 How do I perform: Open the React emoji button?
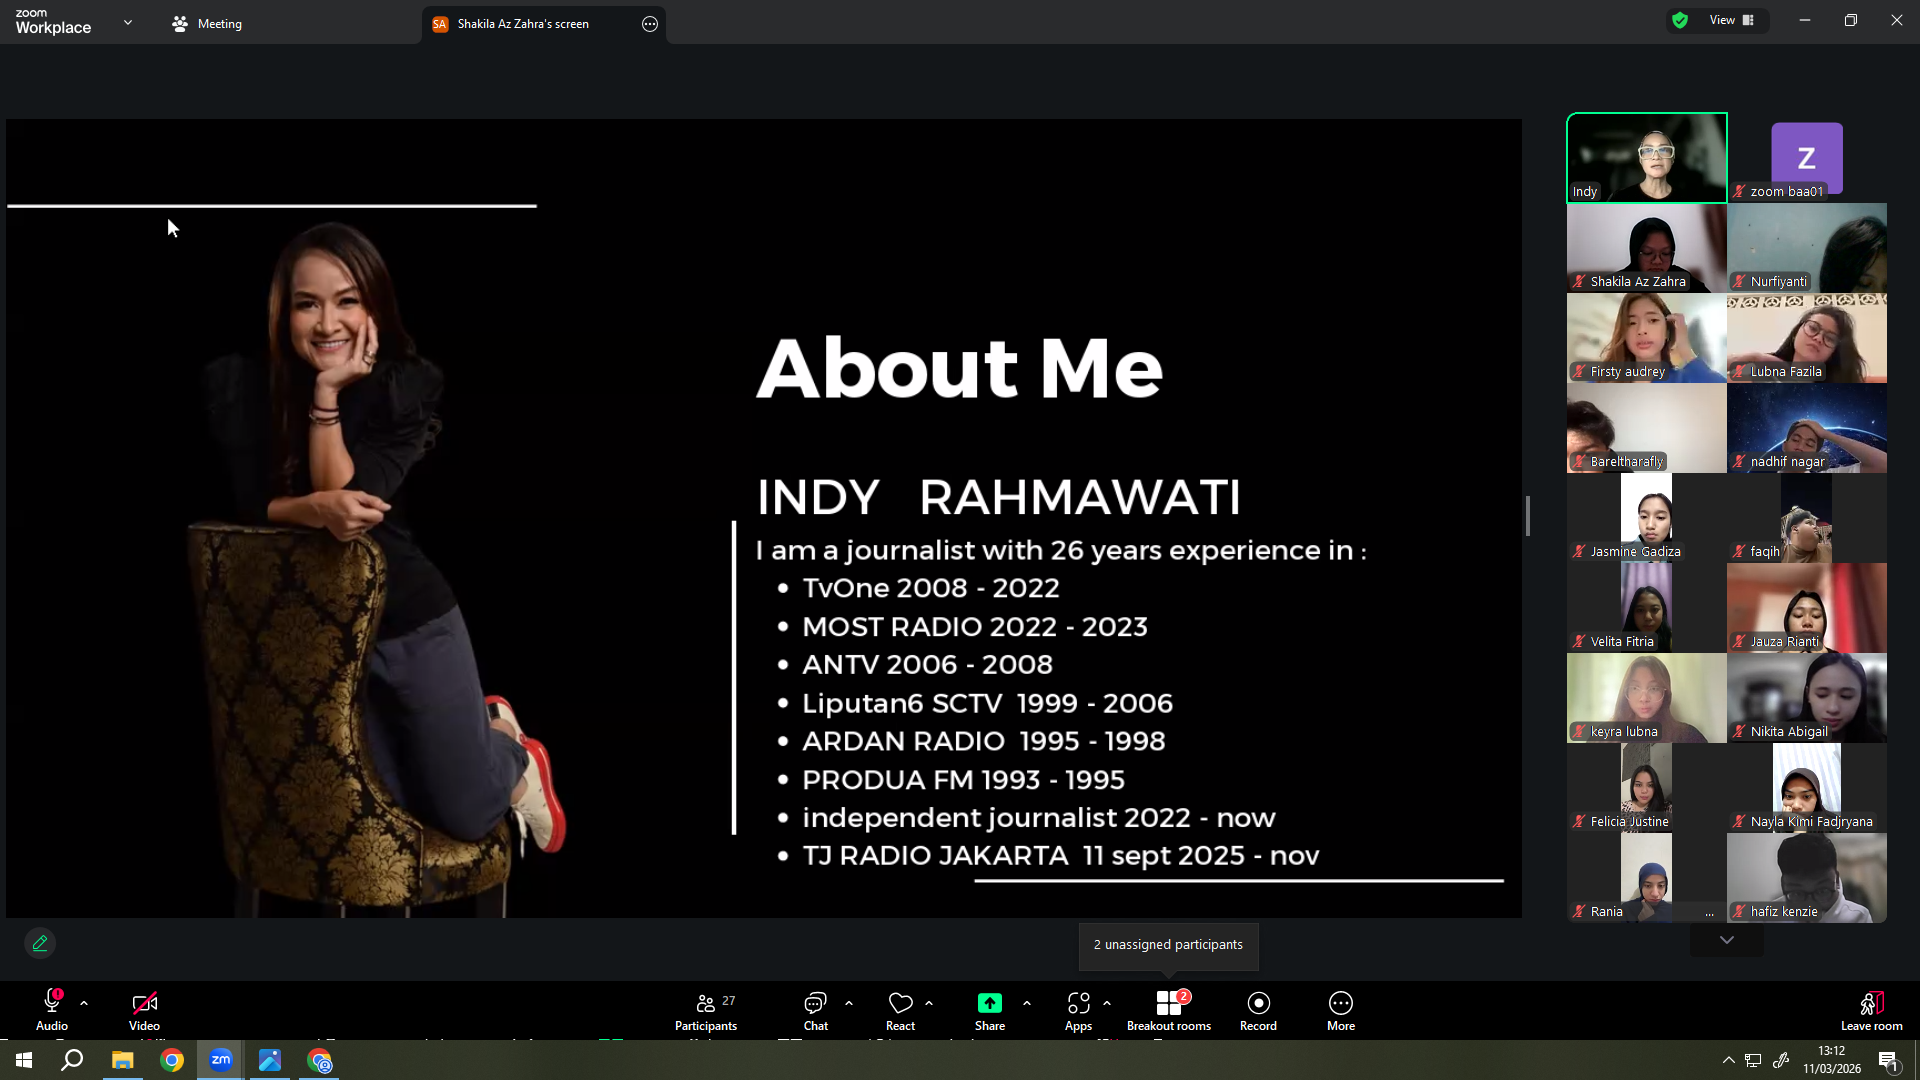coord(900,1010)
